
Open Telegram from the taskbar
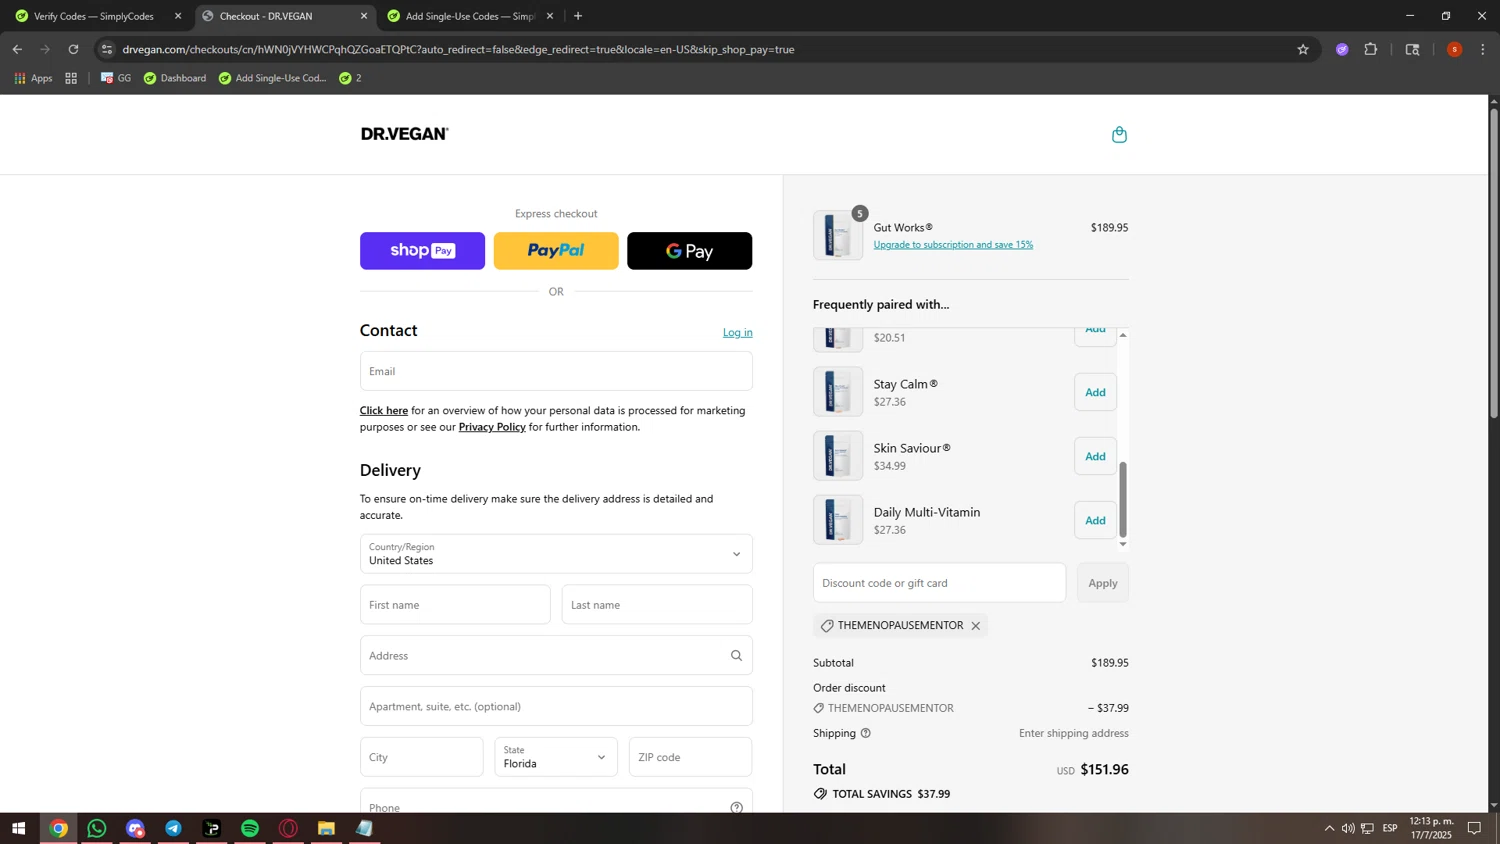coord(174,828)
